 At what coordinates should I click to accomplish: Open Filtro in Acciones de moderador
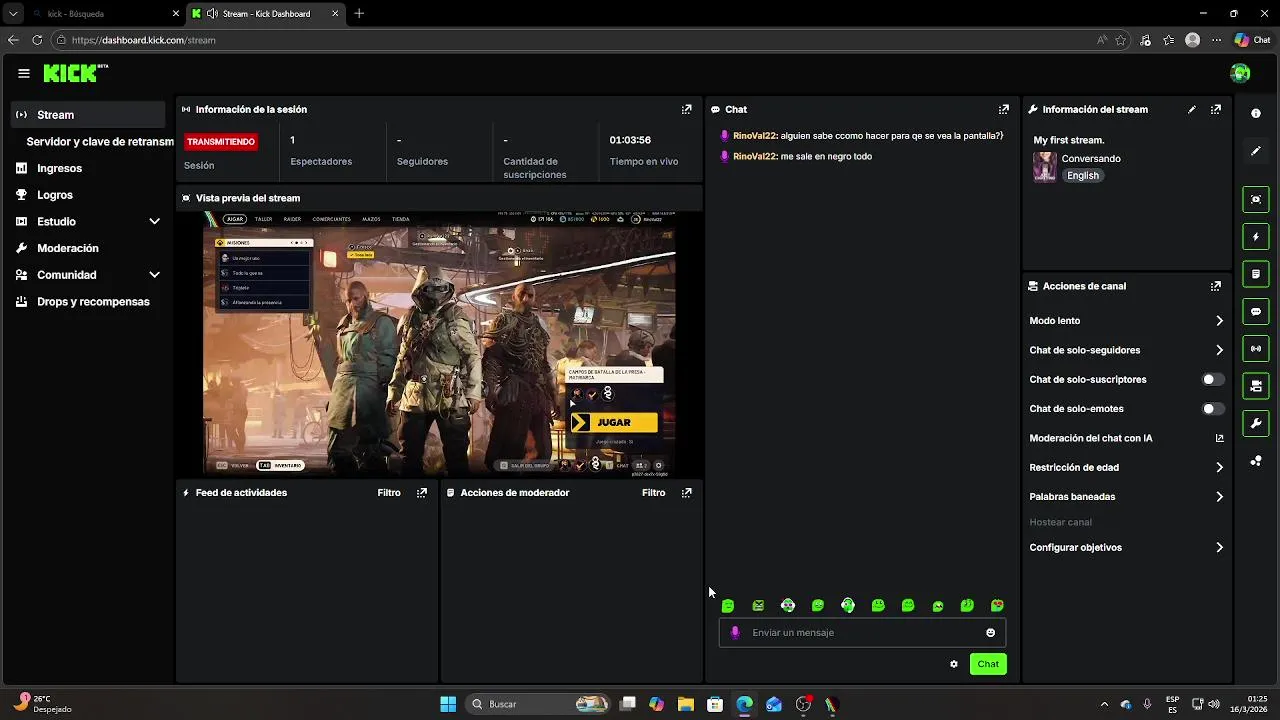click(653, 493)
